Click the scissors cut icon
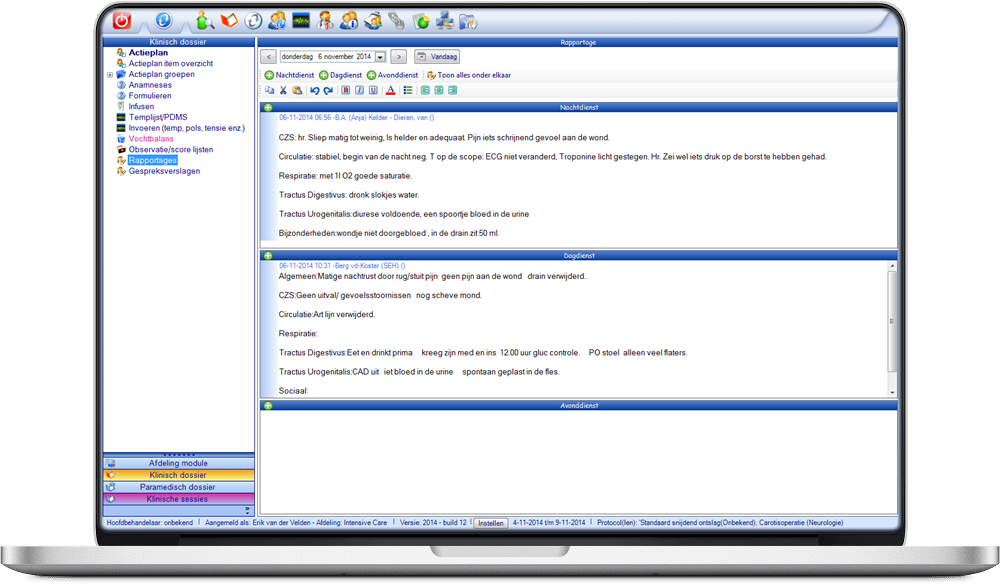Screen dimensions: 1000x585 click(x=283, y=91)
